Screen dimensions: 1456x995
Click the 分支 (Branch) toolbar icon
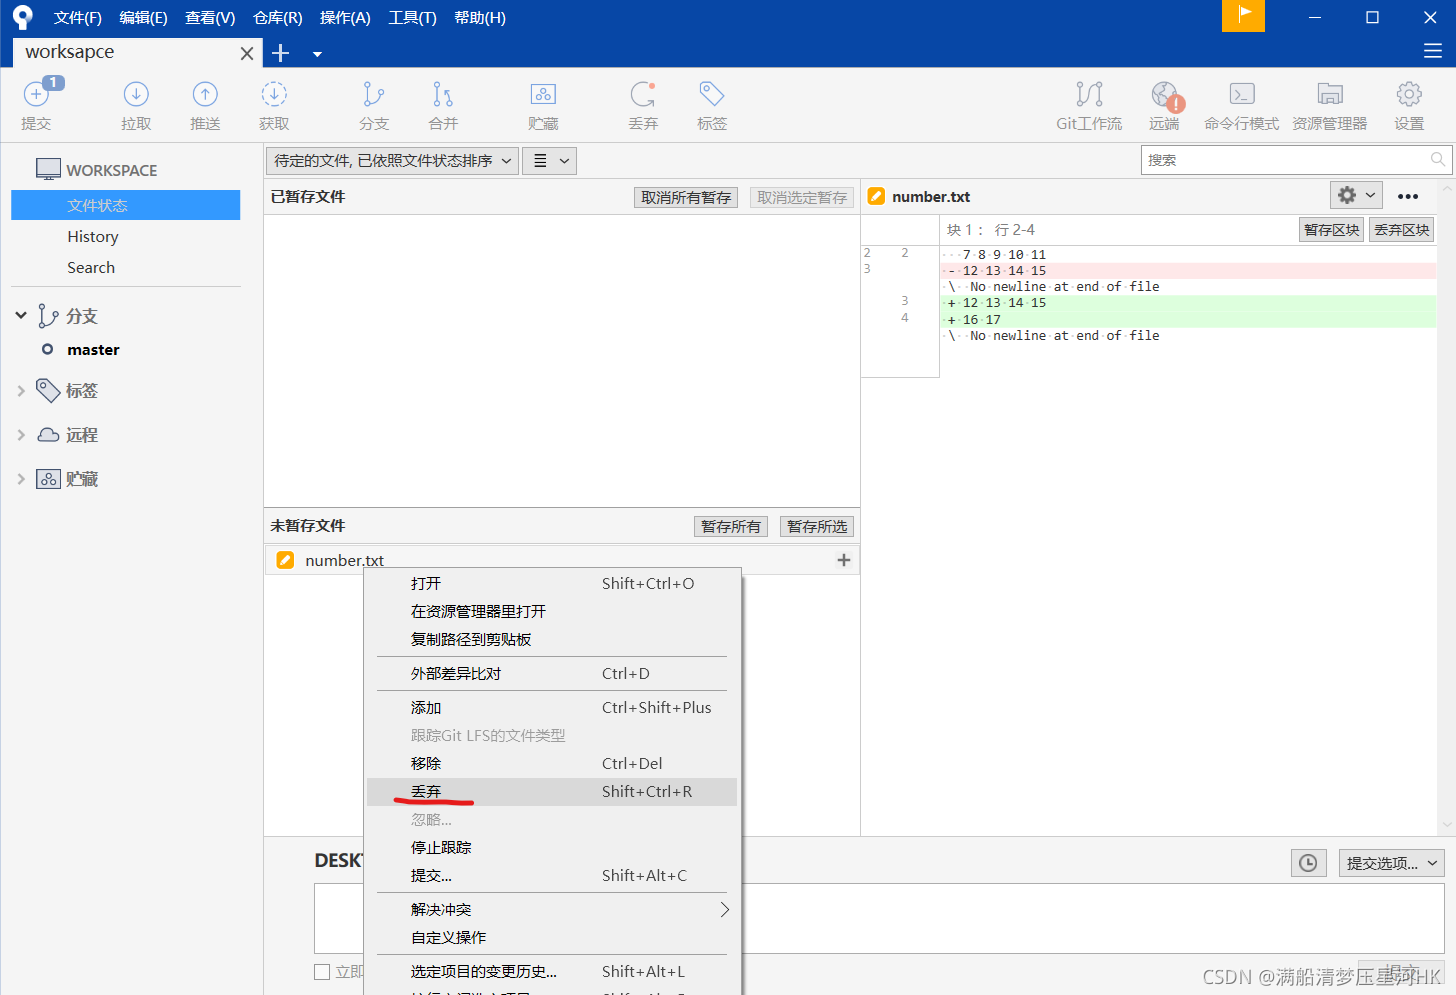[x=373, y=94]
